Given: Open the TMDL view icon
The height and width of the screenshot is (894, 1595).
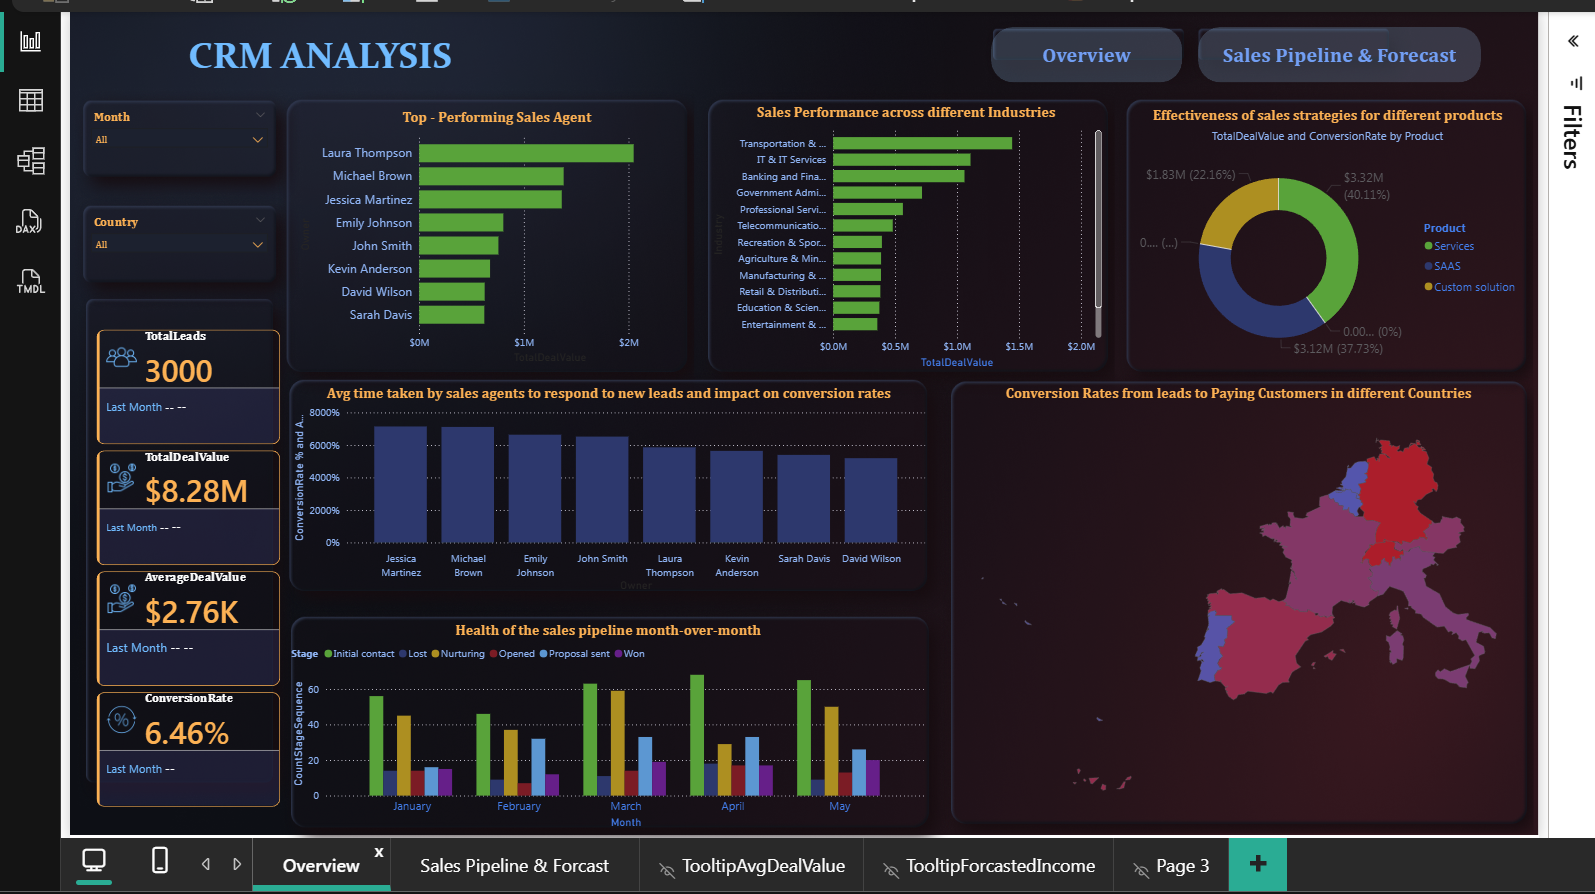Looking at the screenshot, I should click(x=31, y=281).
